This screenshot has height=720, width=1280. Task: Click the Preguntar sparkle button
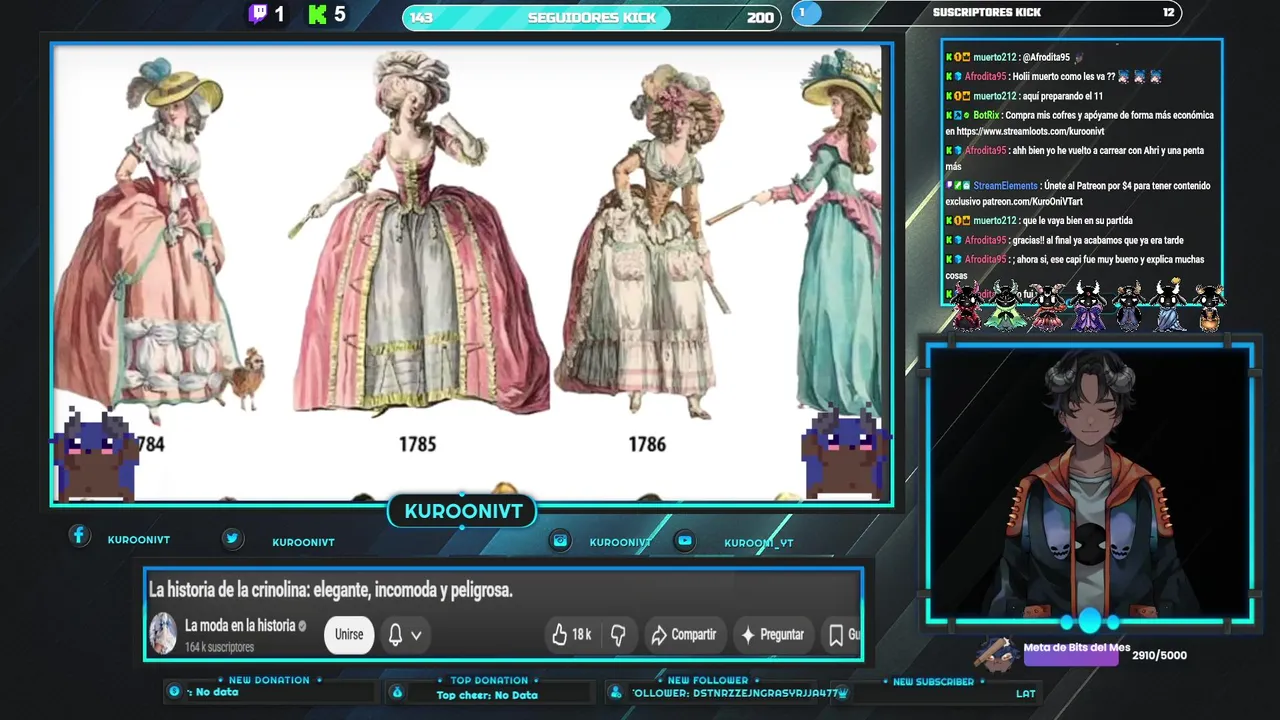pyautogui.click(x=771, y=634)
